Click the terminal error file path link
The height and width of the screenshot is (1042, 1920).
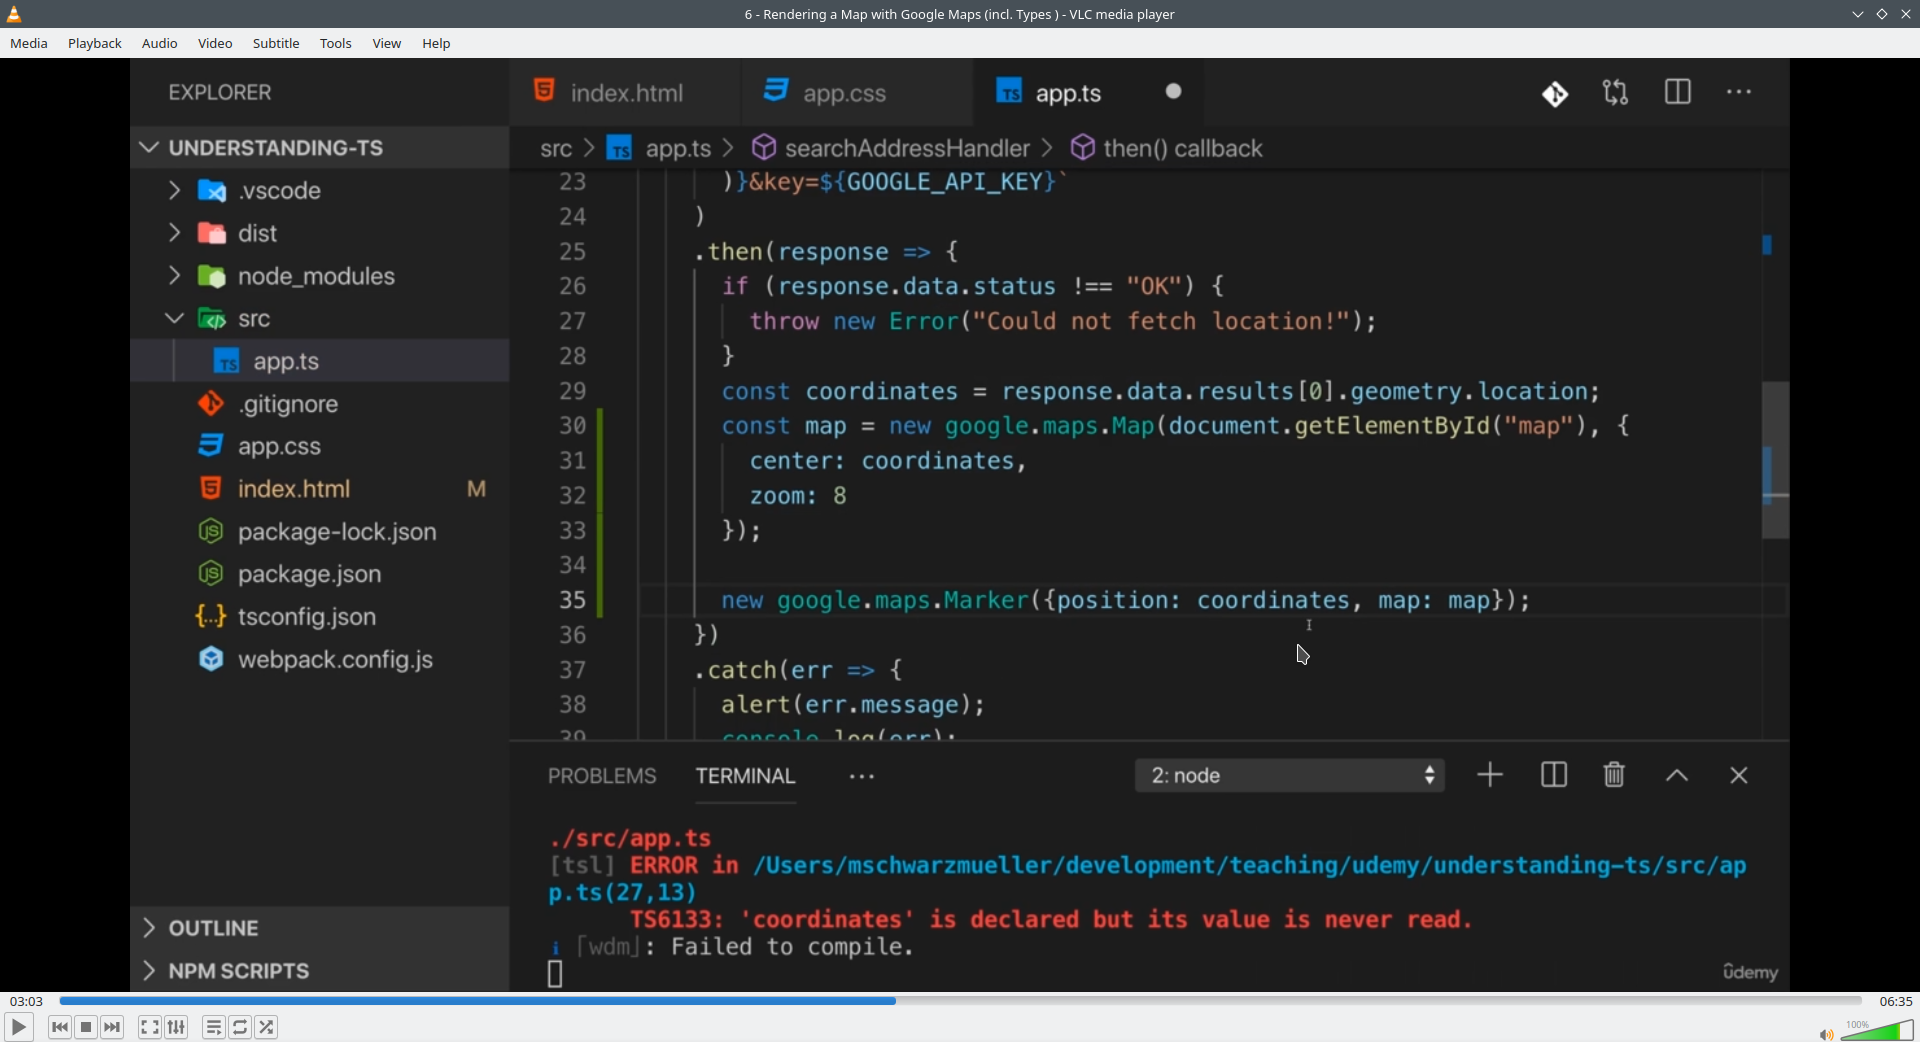tap(1148, 879)
